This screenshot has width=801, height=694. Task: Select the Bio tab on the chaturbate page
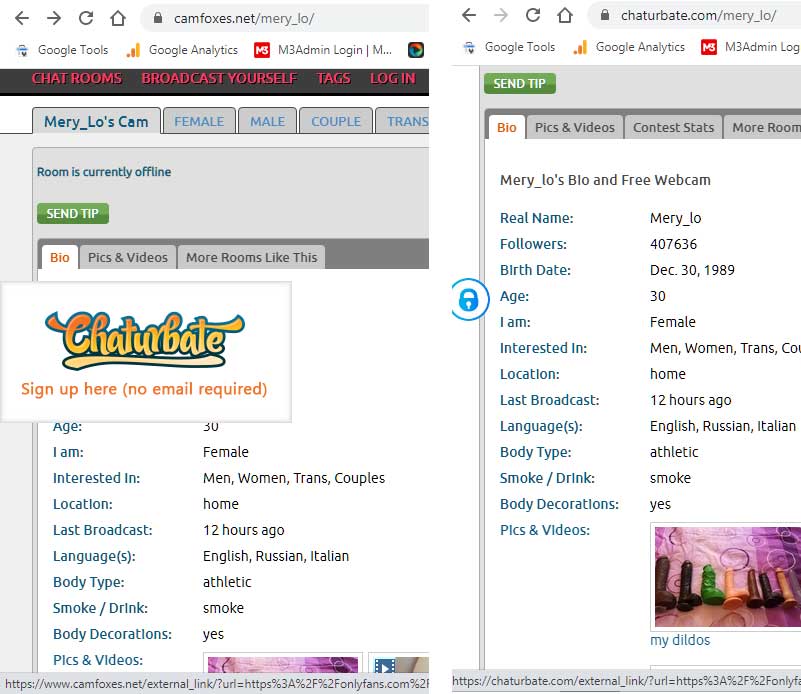(x=506, y=128)
